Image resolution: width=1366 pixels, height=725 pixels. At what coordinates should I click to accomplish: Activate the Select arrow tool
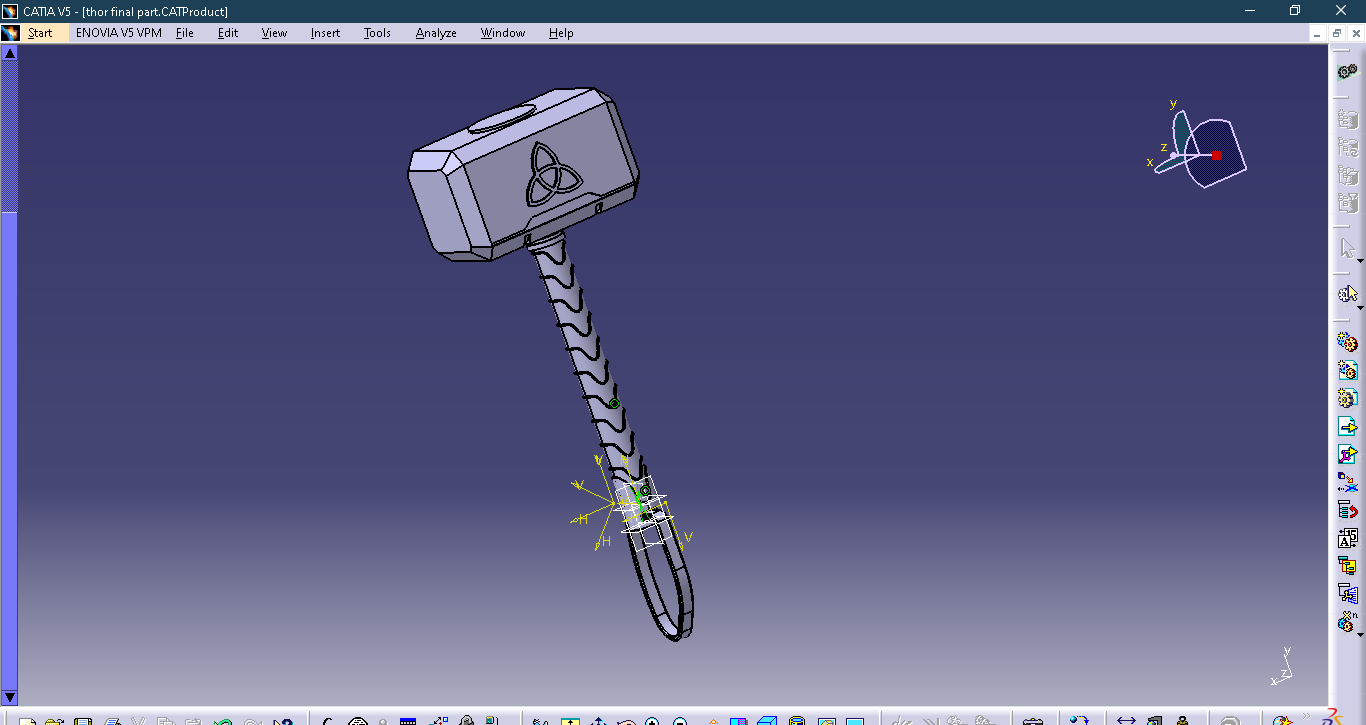point(1347,248)
